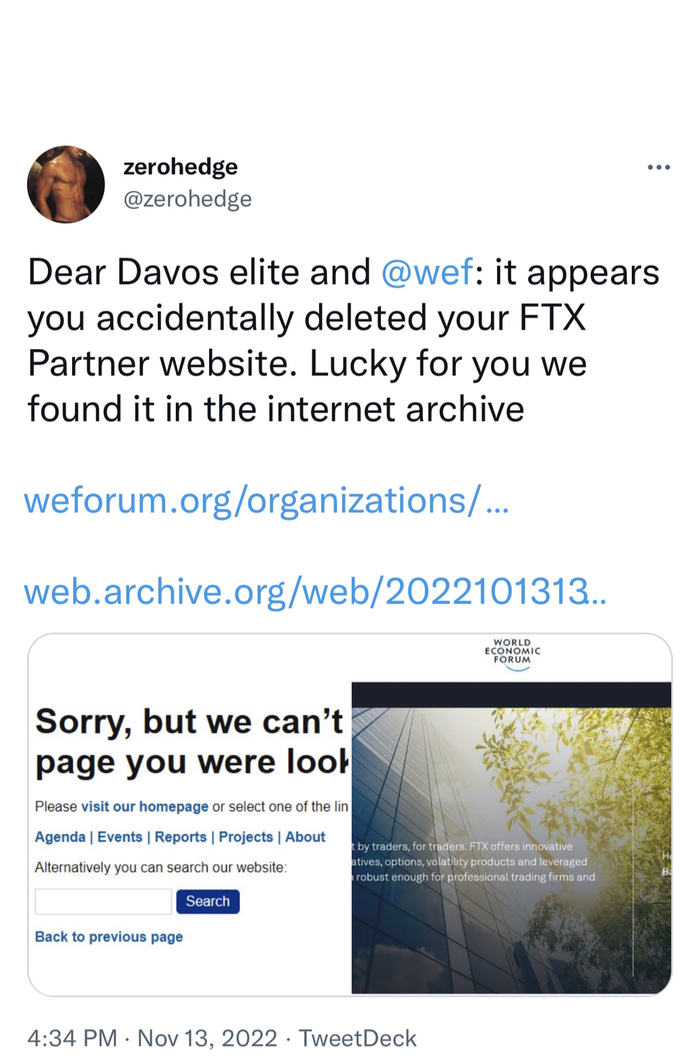Open the zerohedge display name
The width and height of the screenshot is (700, 1064).
point(180,167)
